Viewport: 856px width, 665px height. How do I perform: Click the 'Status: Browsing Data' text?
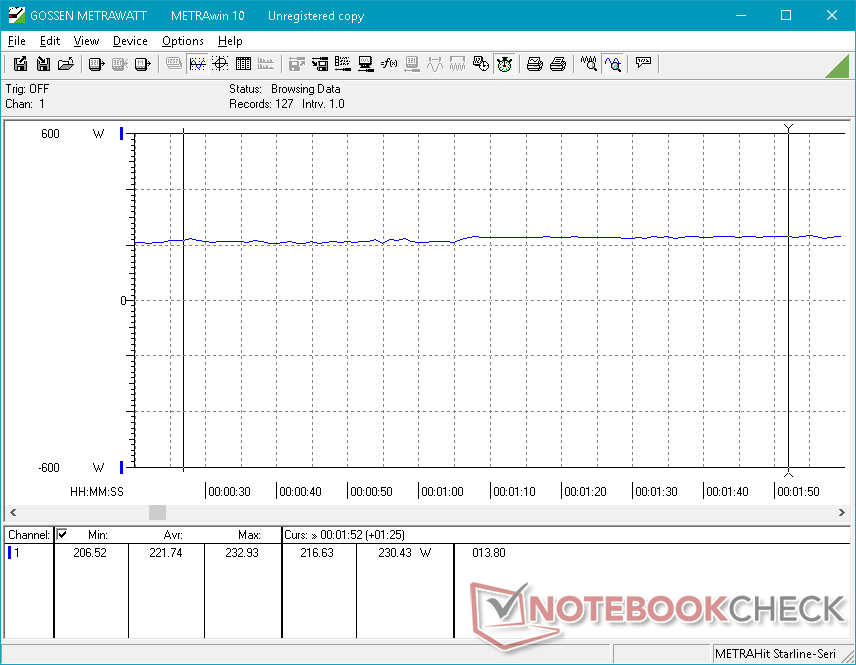284,88
